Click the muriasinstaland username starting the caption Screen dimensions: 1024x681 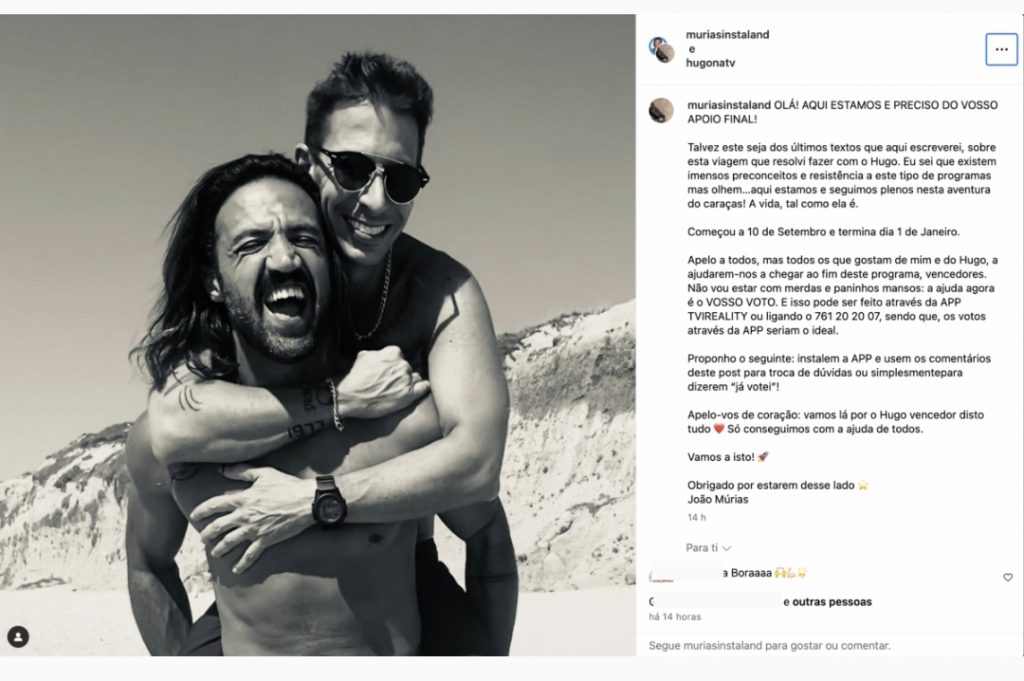coord(729,104)
